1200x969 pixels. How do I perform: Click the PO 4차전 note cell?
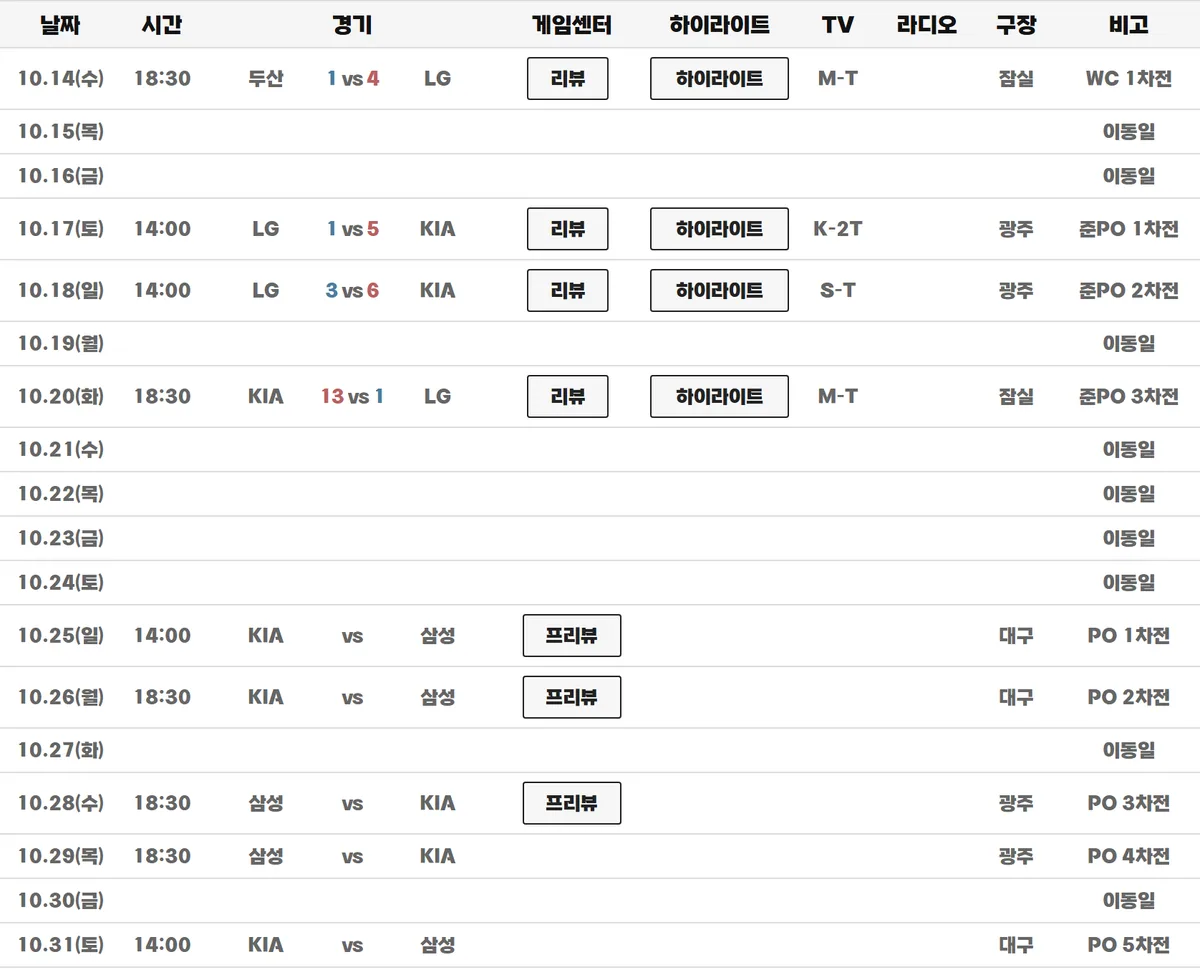point(1129,857)
